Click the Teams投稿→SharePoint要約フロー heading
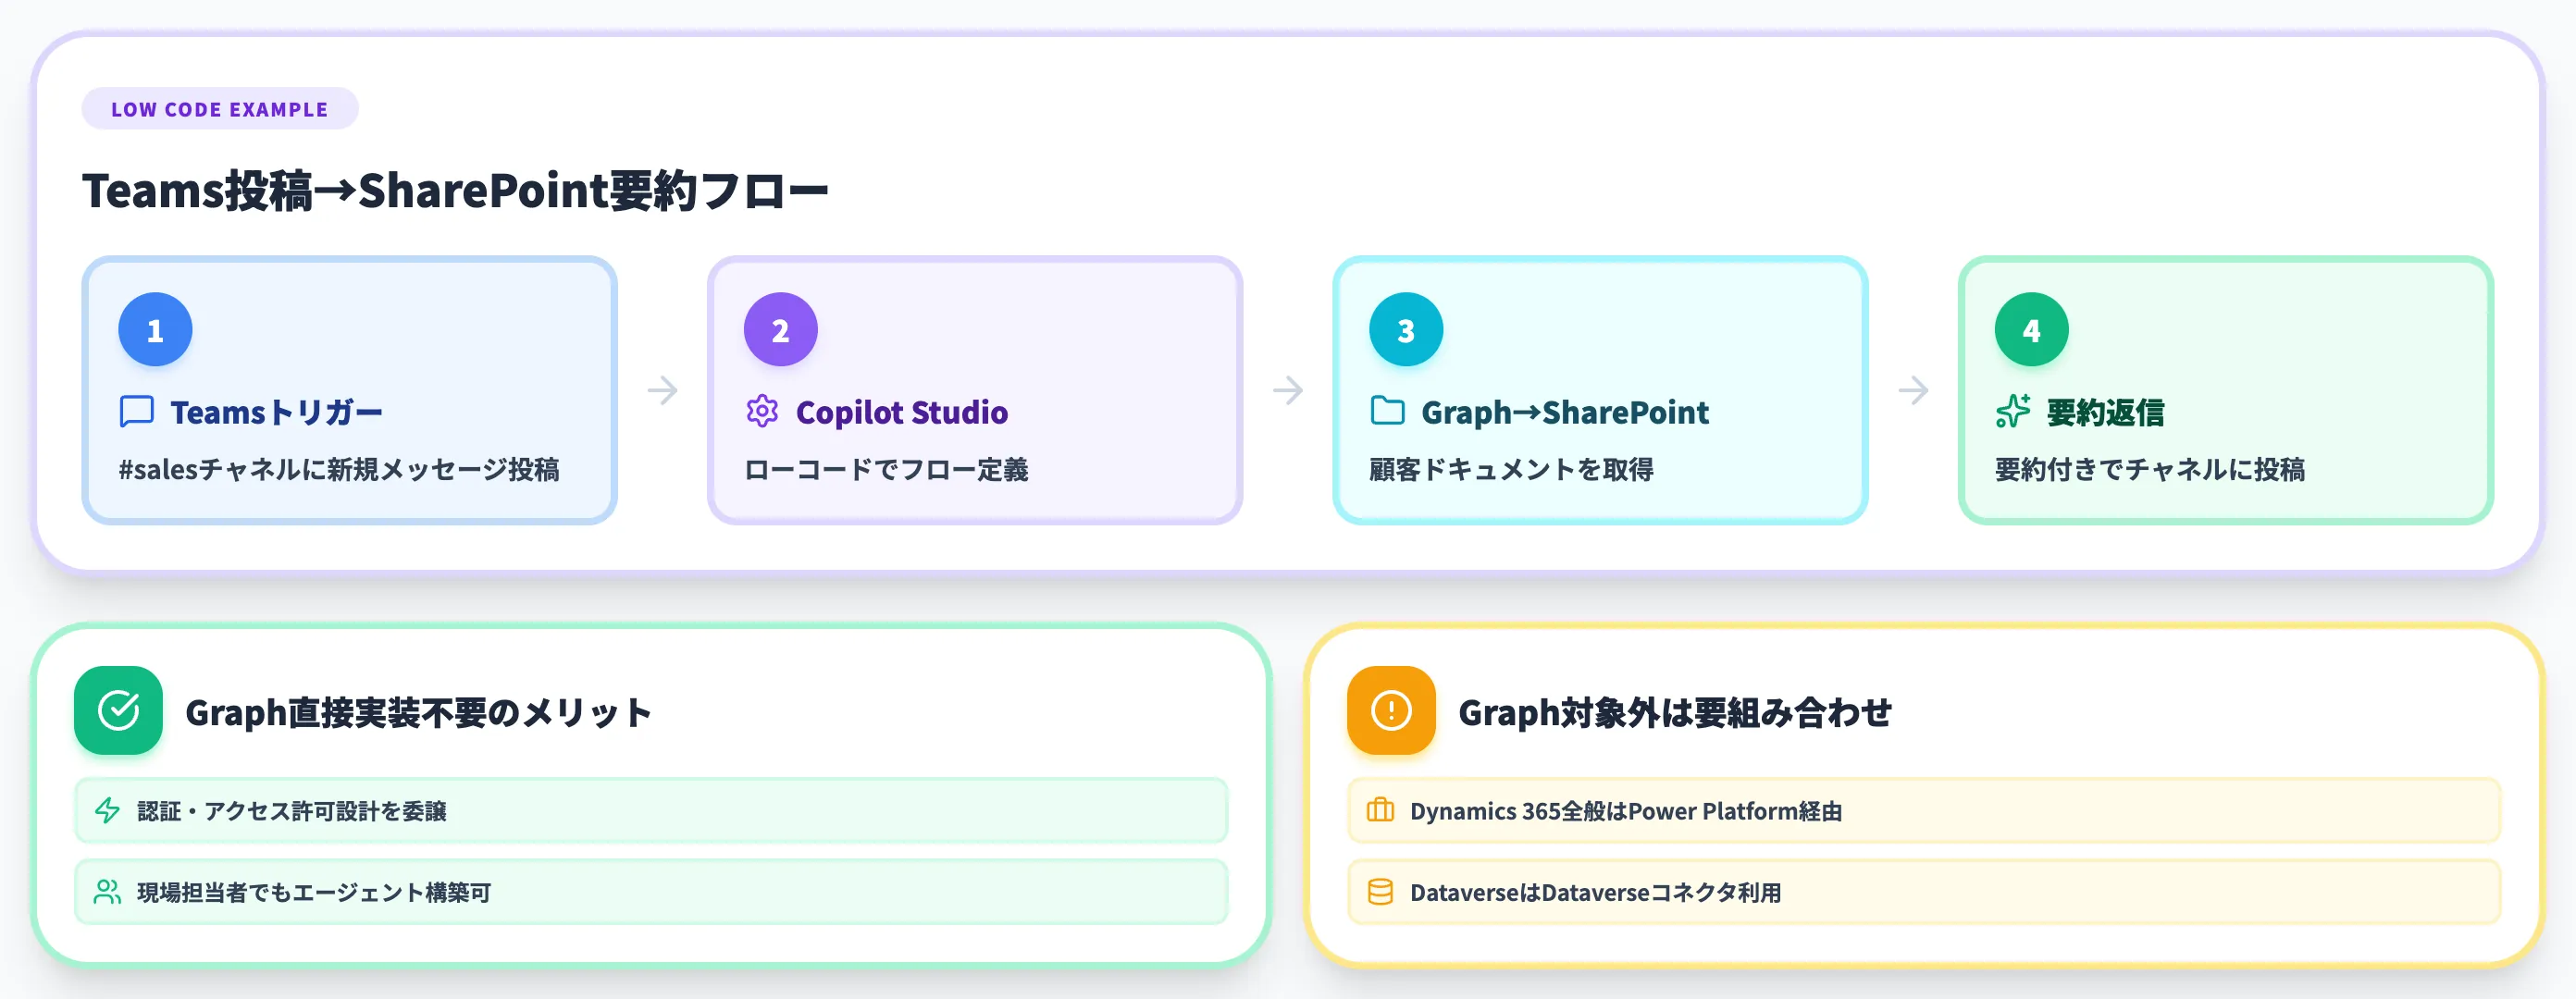Screen dimensions: 2576x999 (x=455, y=190)
